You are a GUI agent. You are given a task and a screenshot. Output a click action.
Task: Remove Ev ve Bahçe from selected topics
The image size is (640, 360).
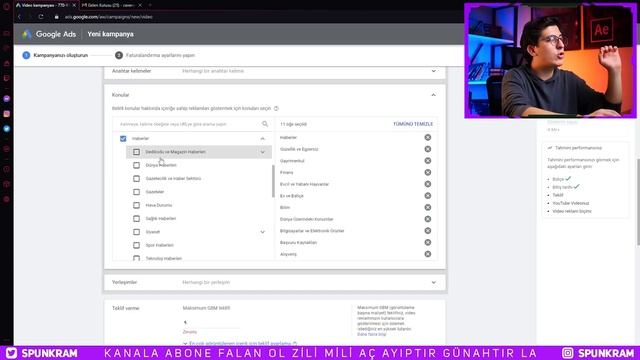pos(427,196)
